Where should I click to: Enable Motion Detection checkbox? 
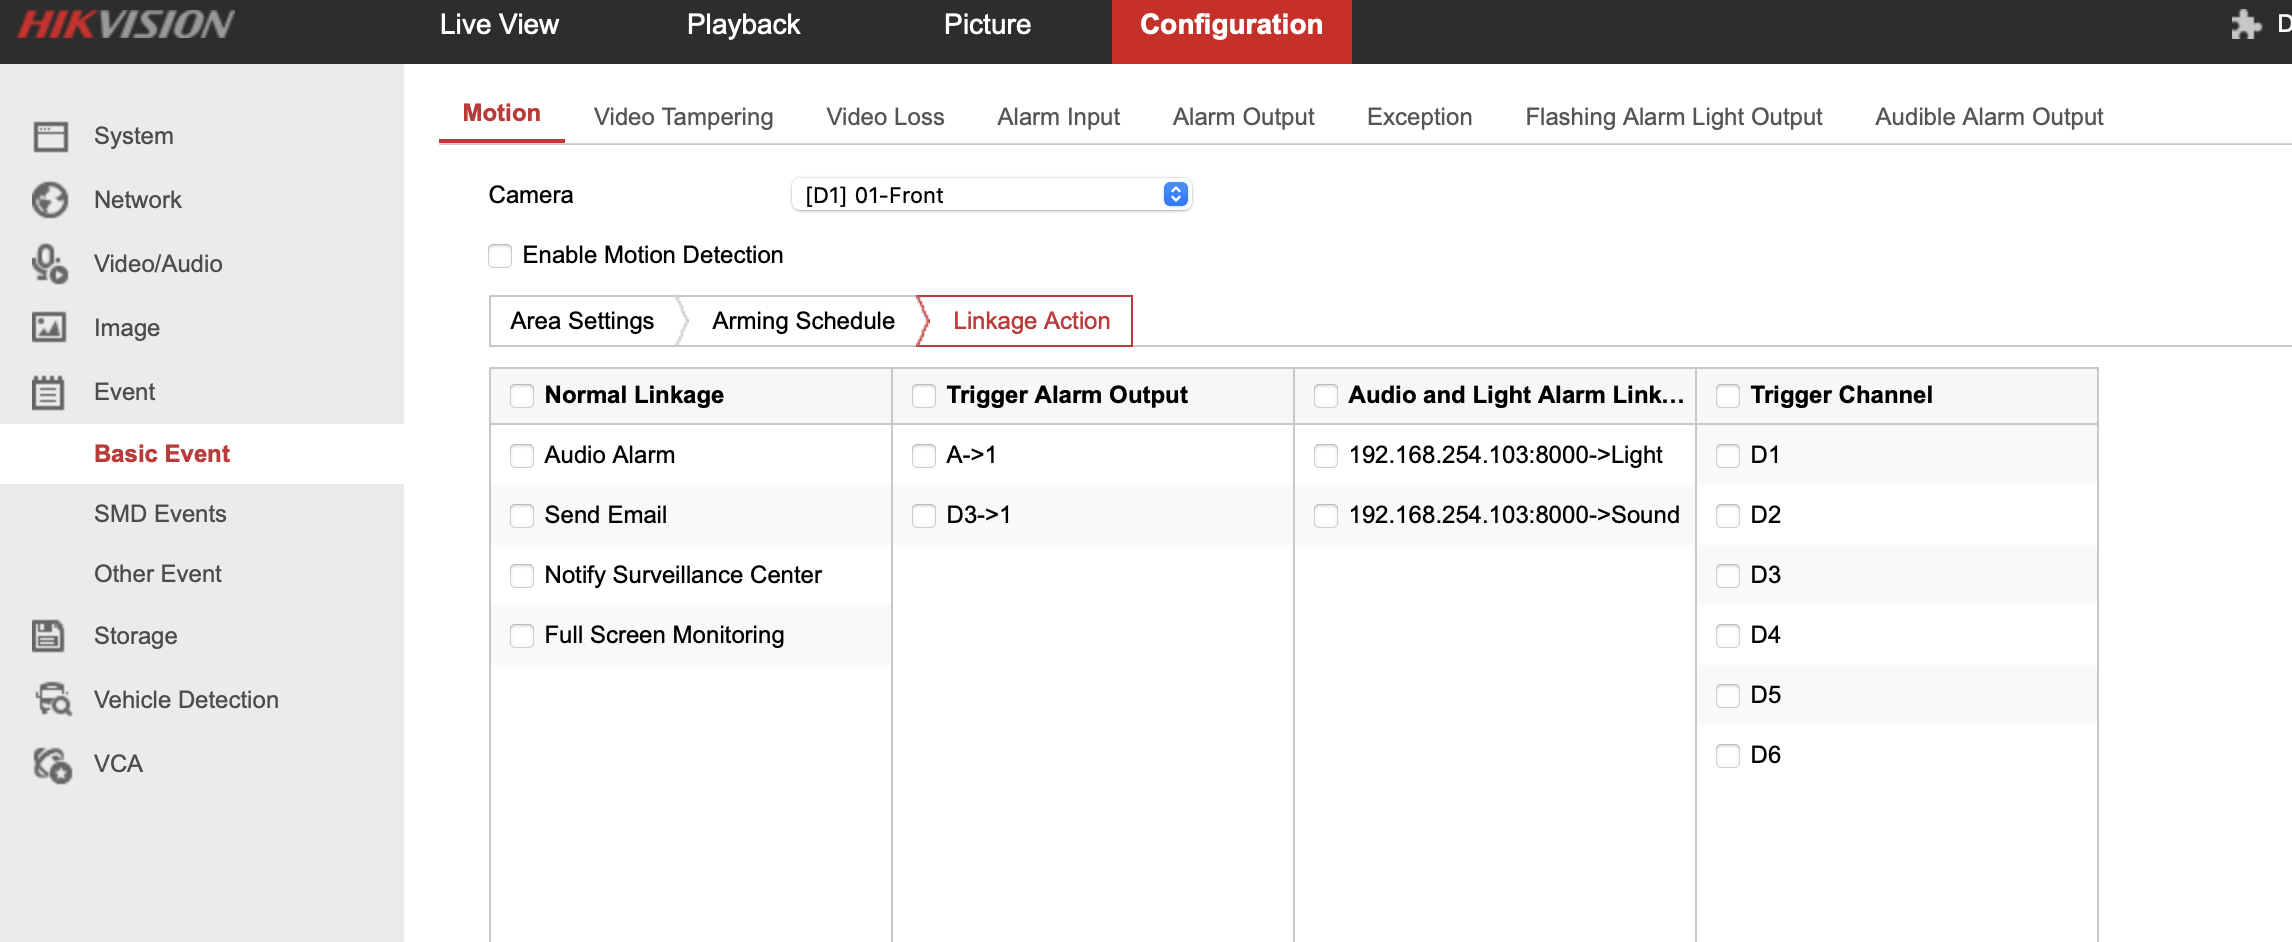(500, 255)
